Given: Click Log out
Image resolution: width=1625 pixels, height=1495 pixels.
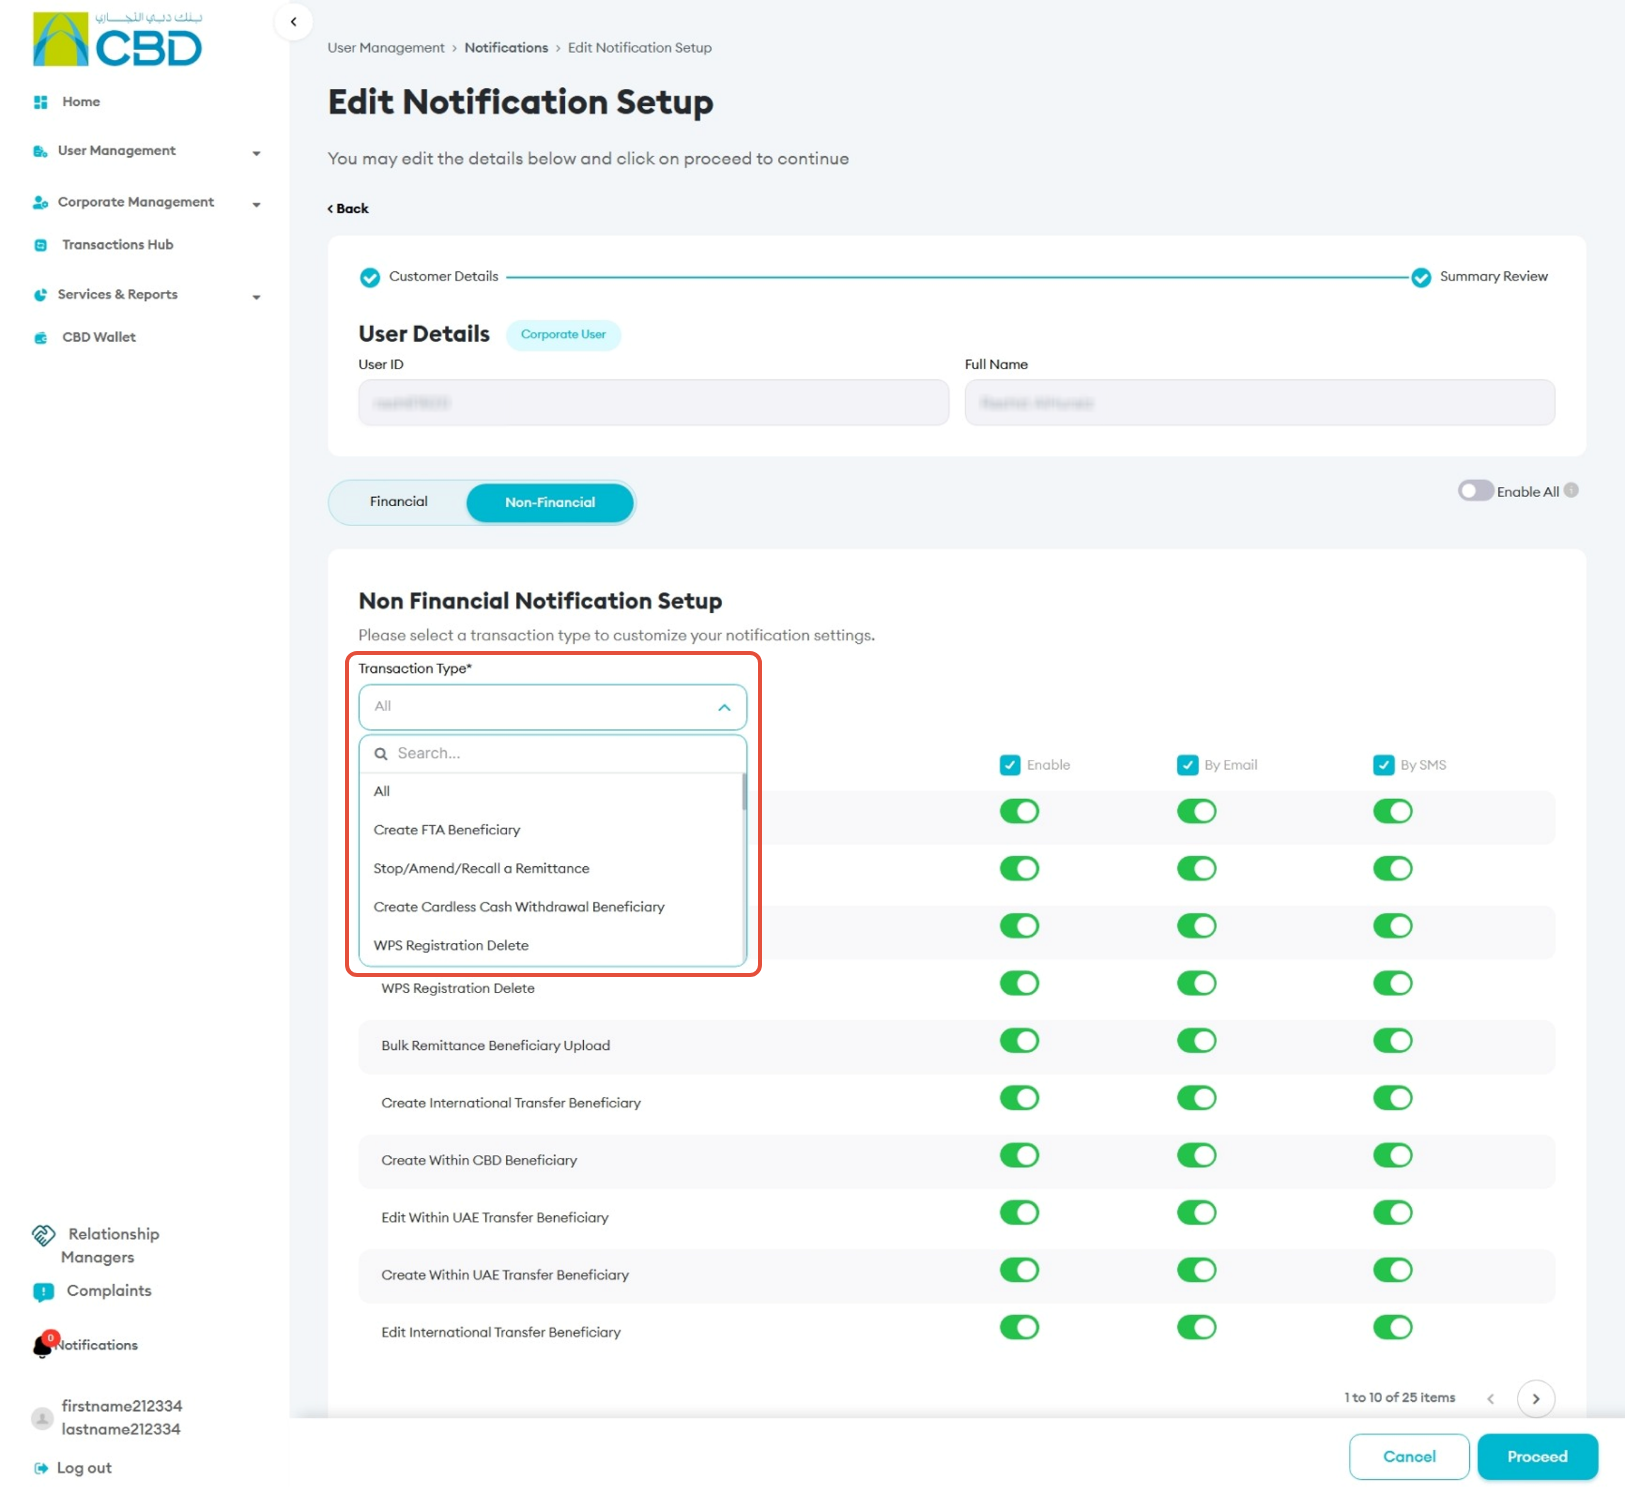Looking at the screenshot, I should (x=84, y=1469).
